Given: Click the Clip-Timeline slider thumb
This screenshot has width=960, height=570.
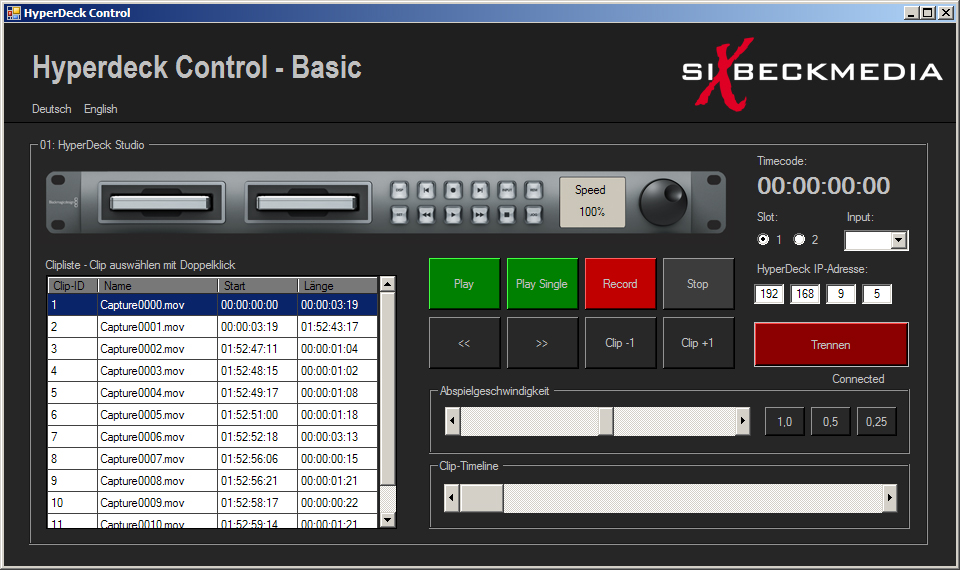Looking at the screenshot, I should [x=481, y=498].
